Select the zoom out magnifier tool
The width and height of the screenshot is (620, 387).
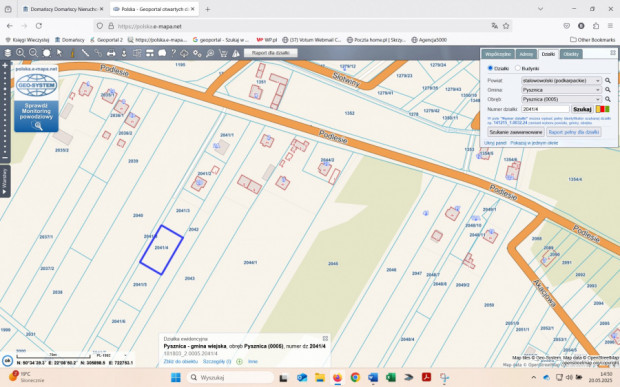[33, 53]
